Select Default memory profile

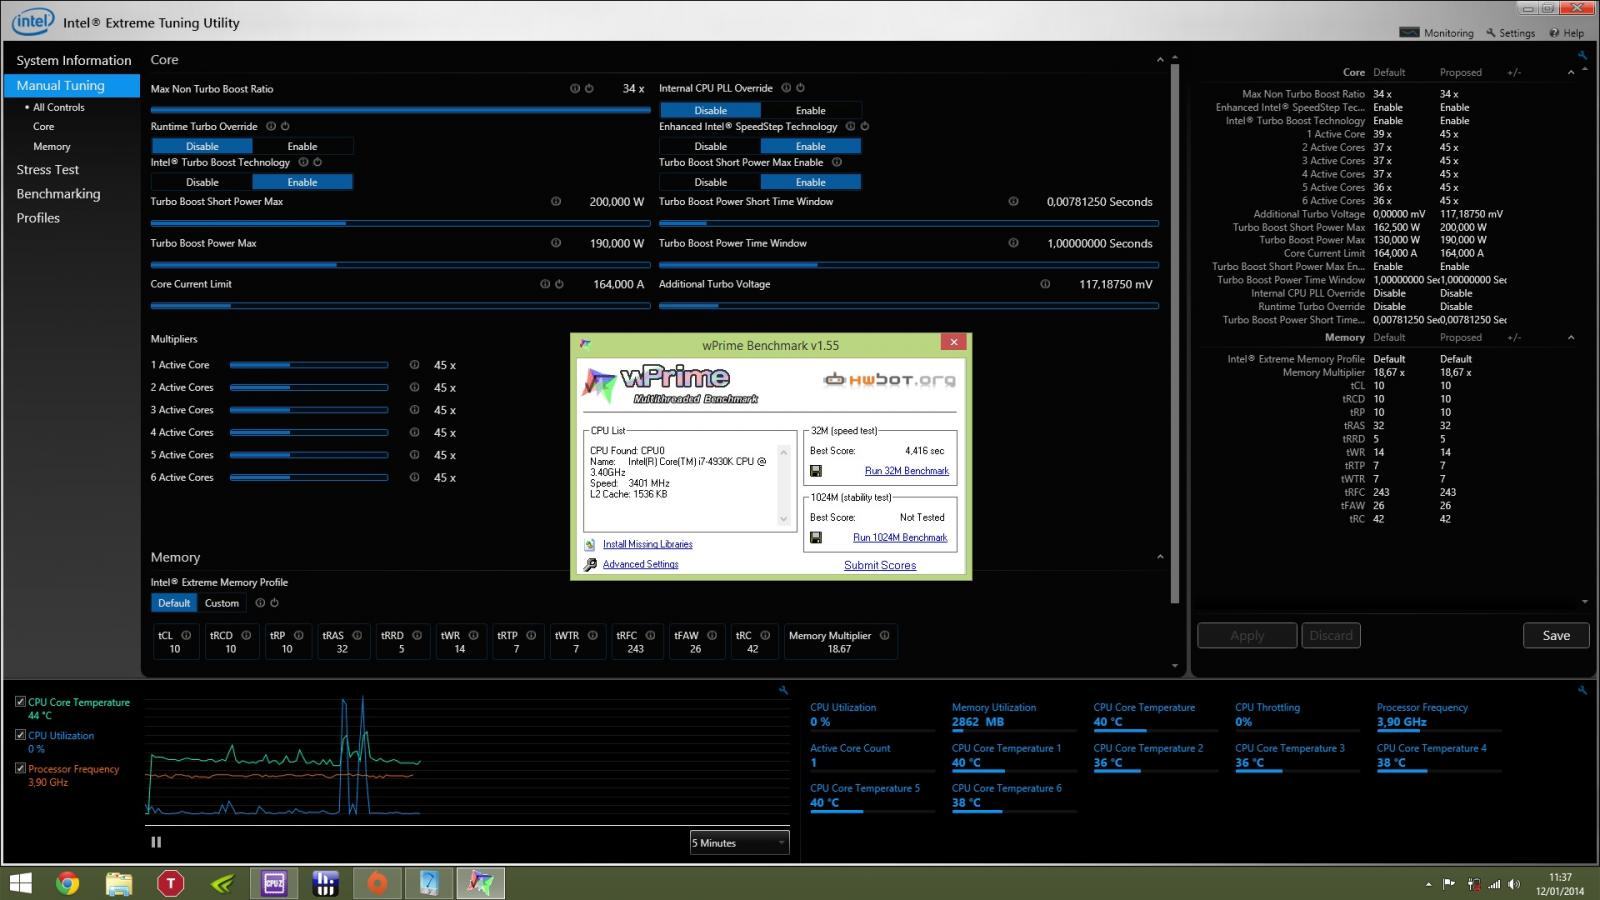coord(174,603)
